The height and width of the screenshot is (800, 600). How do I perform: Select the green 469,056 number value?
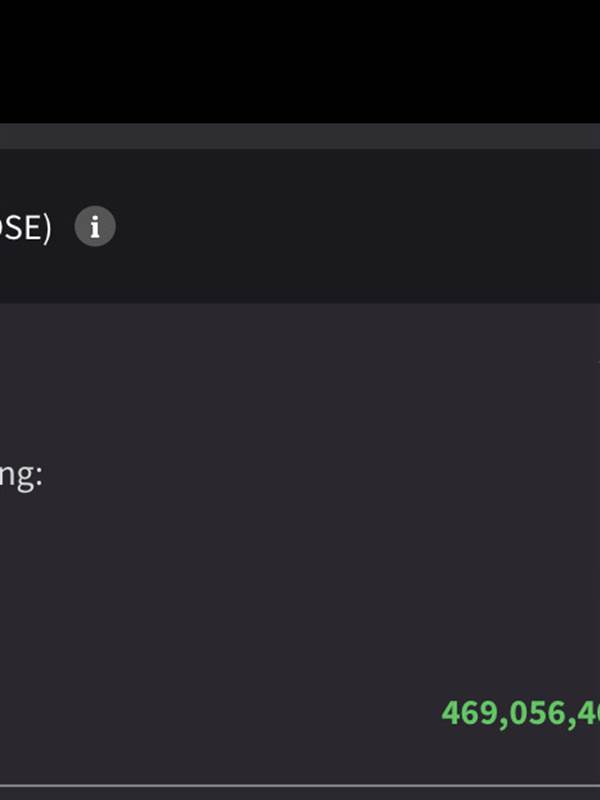(x=520, y=713)
